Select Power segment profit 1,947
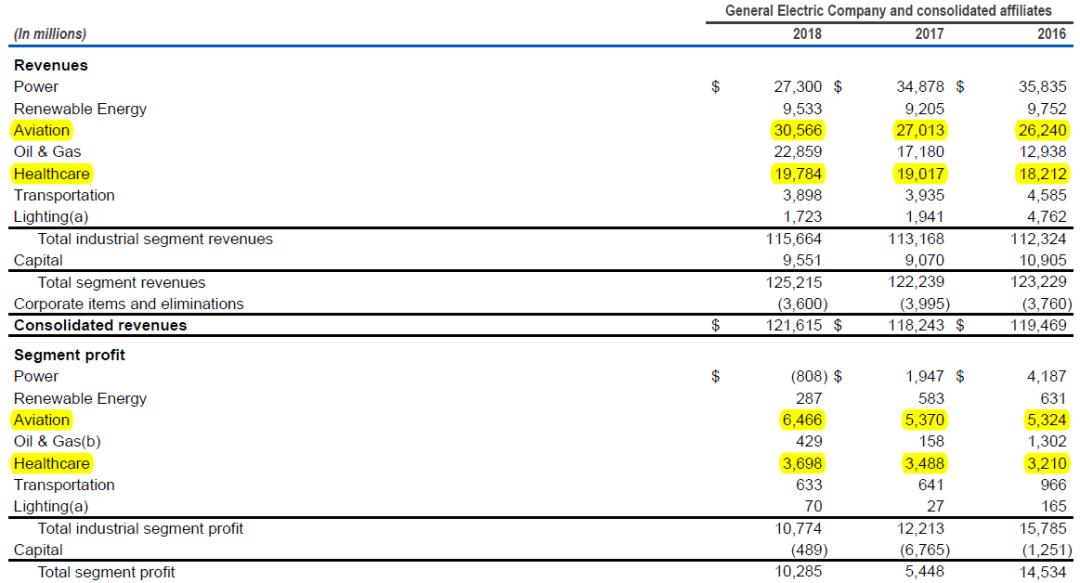 pyautogui.click(x=924, y=376)
